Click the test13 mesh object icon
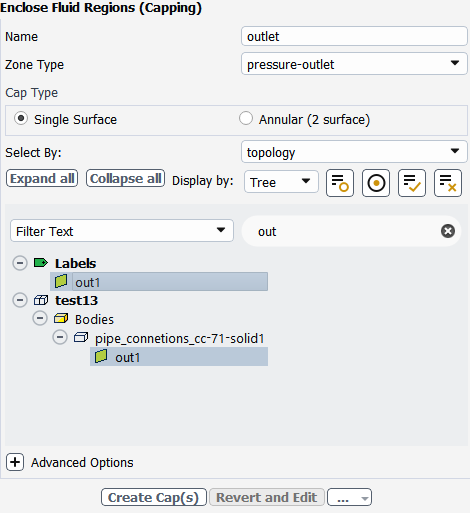470x513 pixels. point(41,300)
